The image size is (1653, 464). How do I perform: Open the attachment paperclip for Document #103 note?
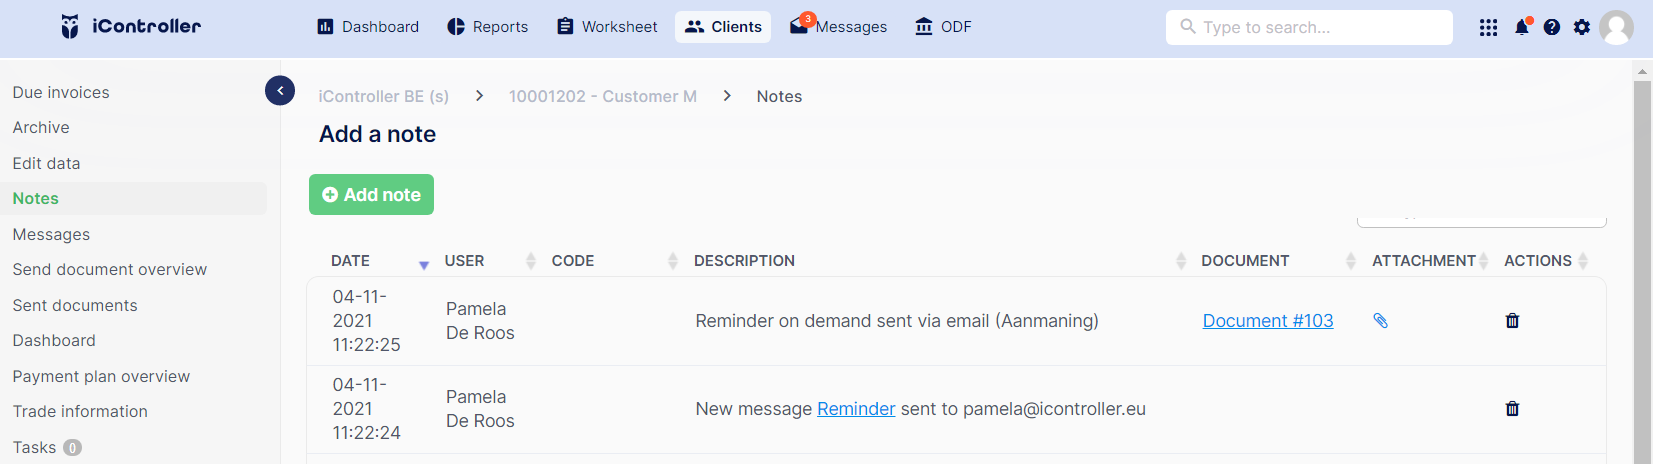[x=1380, y=321]
